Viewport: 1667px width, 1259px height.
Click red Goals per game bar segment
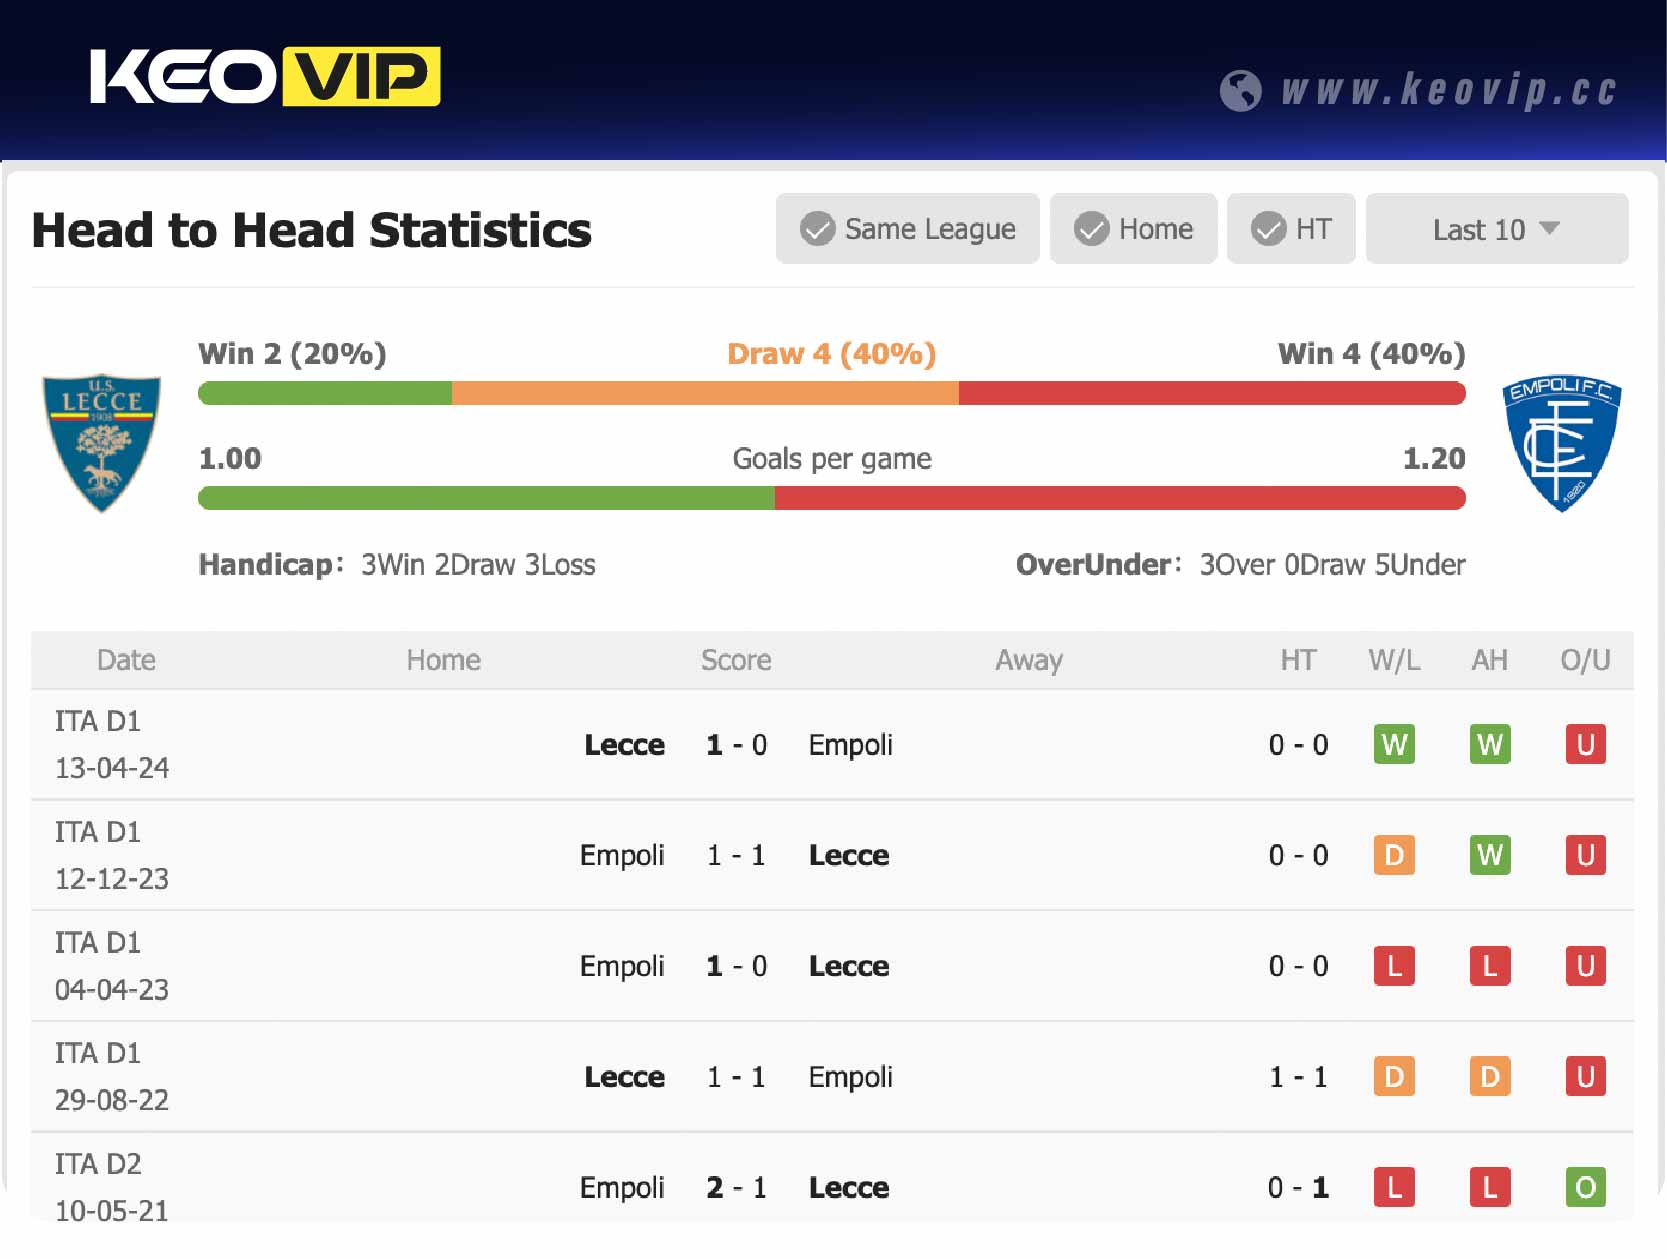[x=1119, y=498]
